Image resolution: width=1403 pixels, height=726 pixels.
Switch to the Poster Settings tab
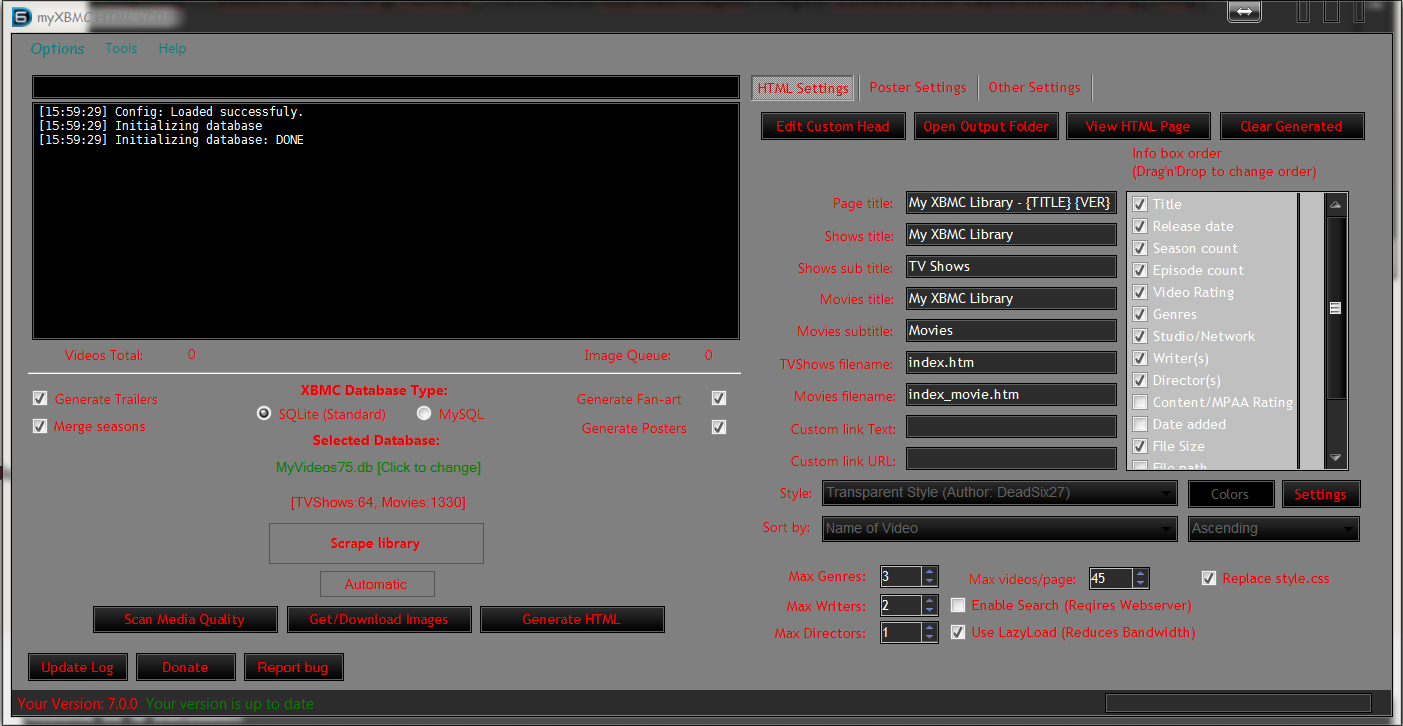[x=918, y=87]
